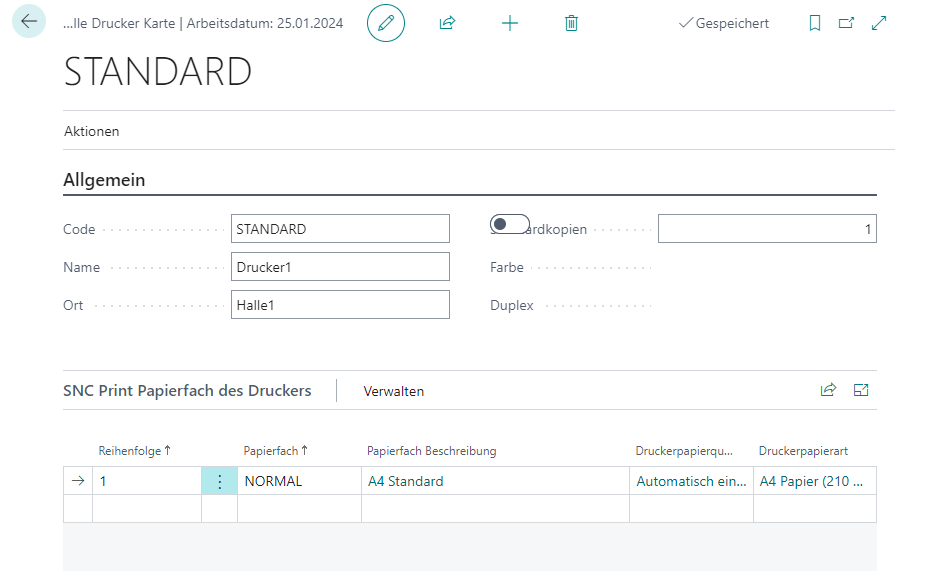937x571 pixels.
Task: Open card in new window icon
Action: [846, 22]
